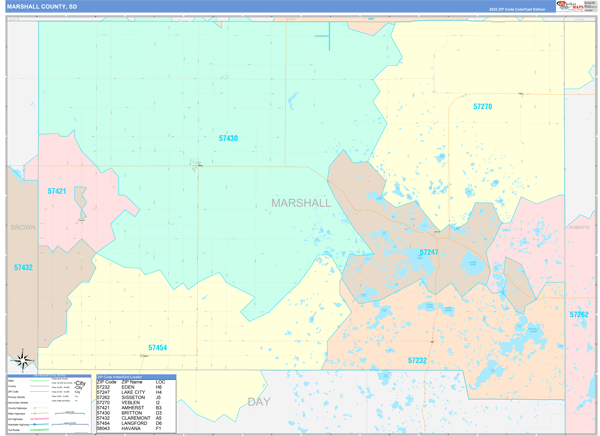Image resolution: width=600 pixels, height=436 pixels.
Task: Click the 2022 ZIP Code ColorCast Edition text
Action: click(x=516, y=9)
